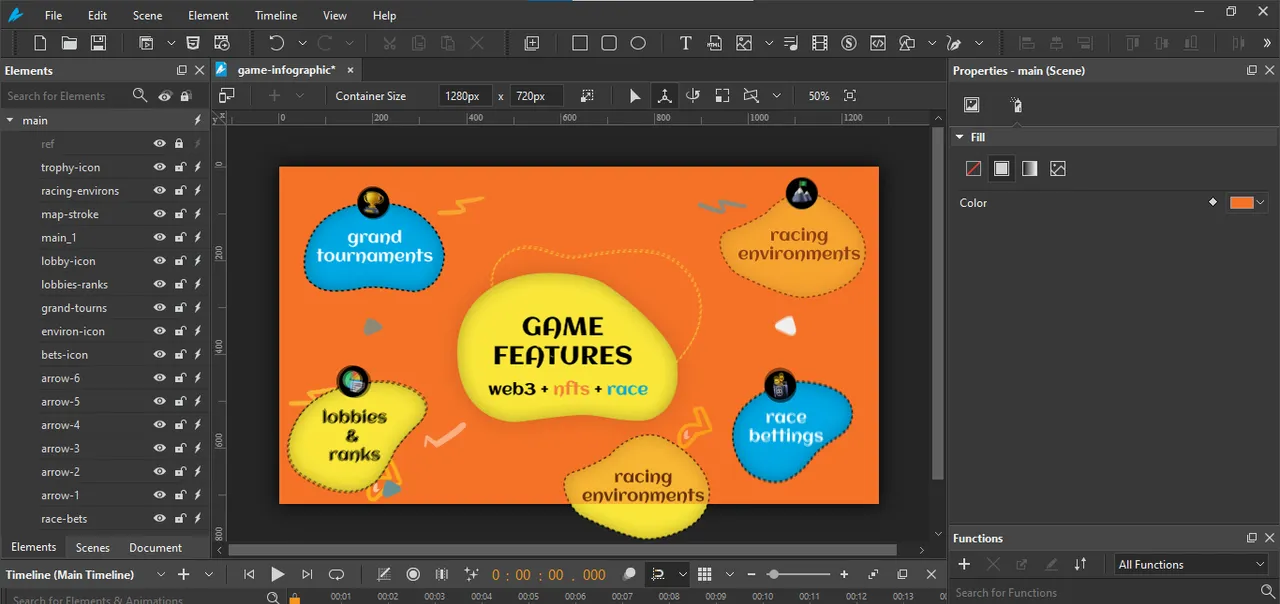Screen dimensions: 1280x604
Task: Open the Timeline menu
Action: [x=275, y=15]
